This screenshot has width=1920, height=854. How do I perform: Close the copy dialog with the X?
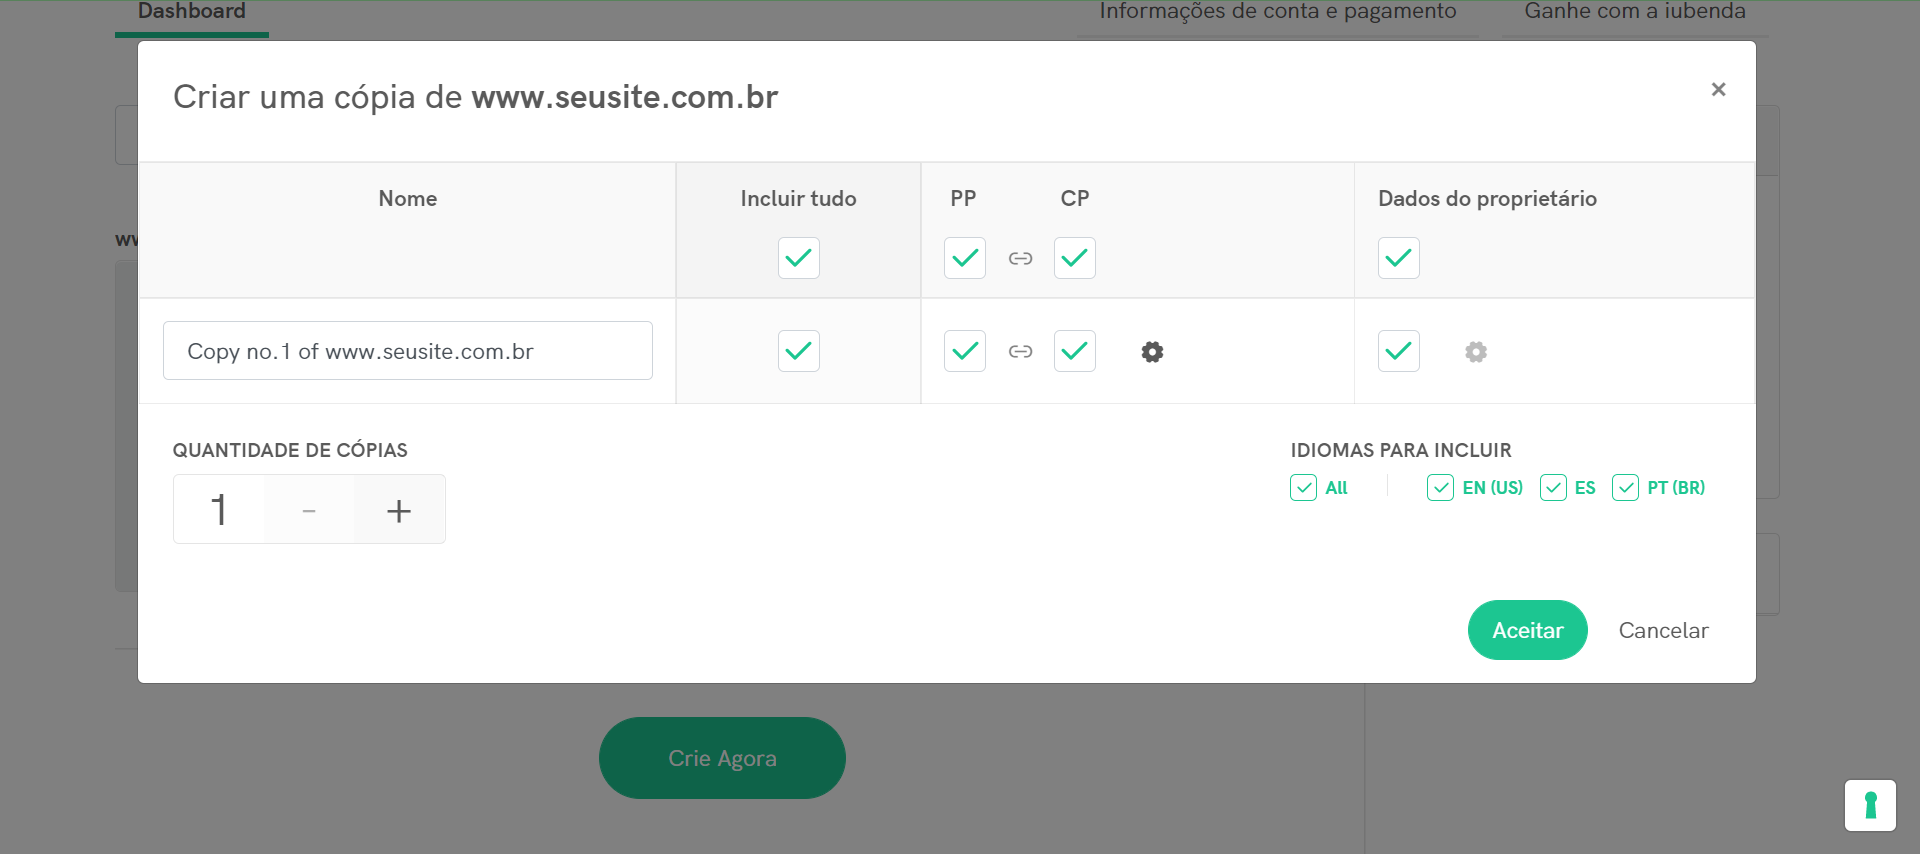[1718, 89]
